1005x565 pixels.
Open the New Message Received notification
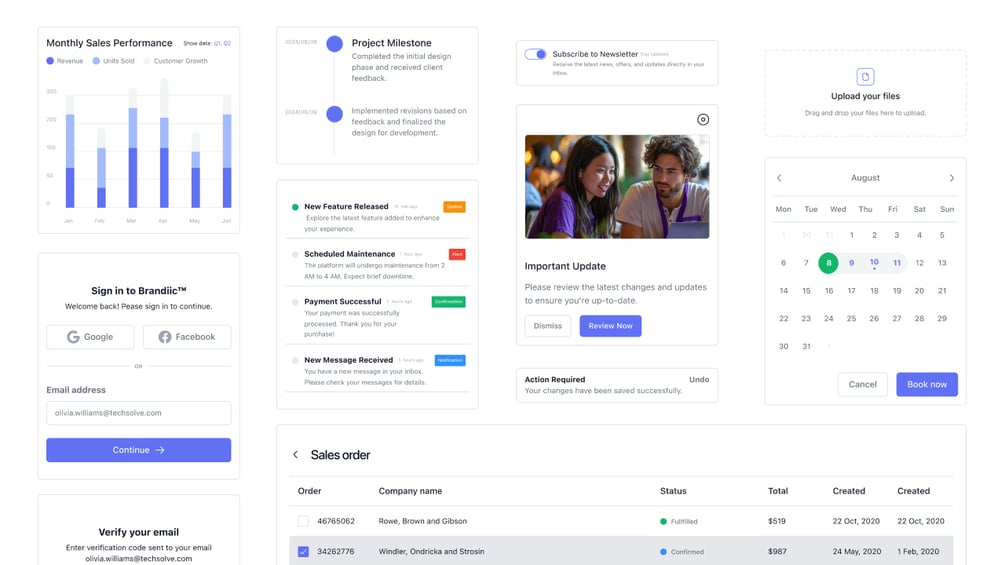(378, 370)
